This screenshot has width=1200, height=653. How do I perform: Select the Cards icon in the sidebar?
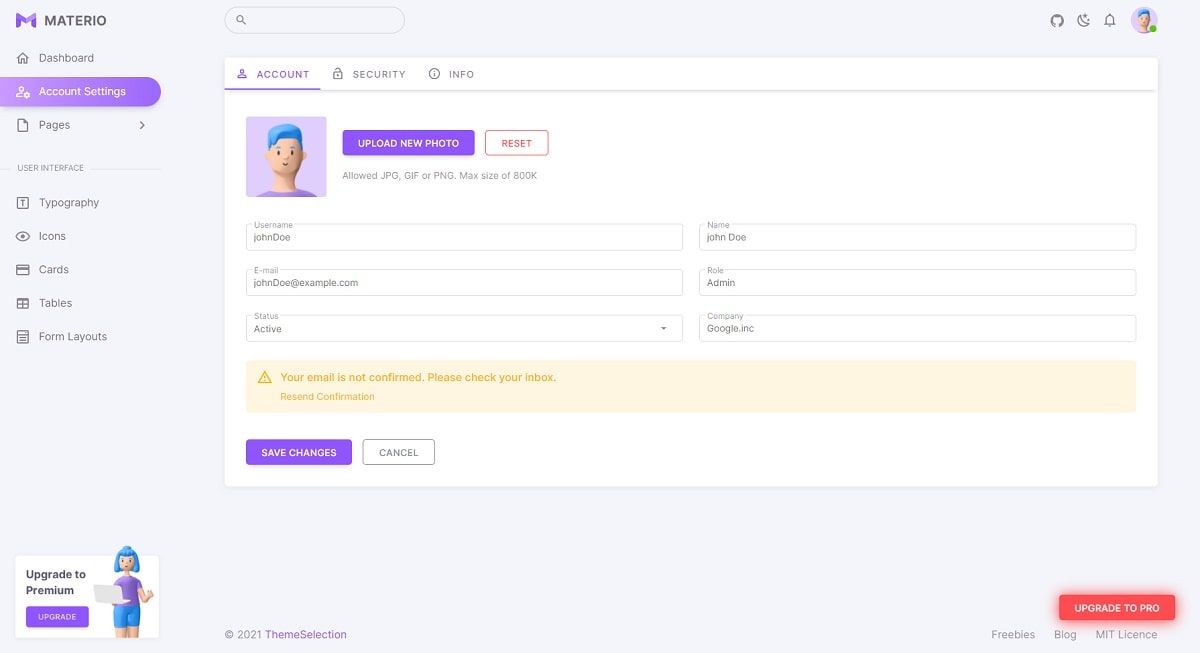coord(22,269)
